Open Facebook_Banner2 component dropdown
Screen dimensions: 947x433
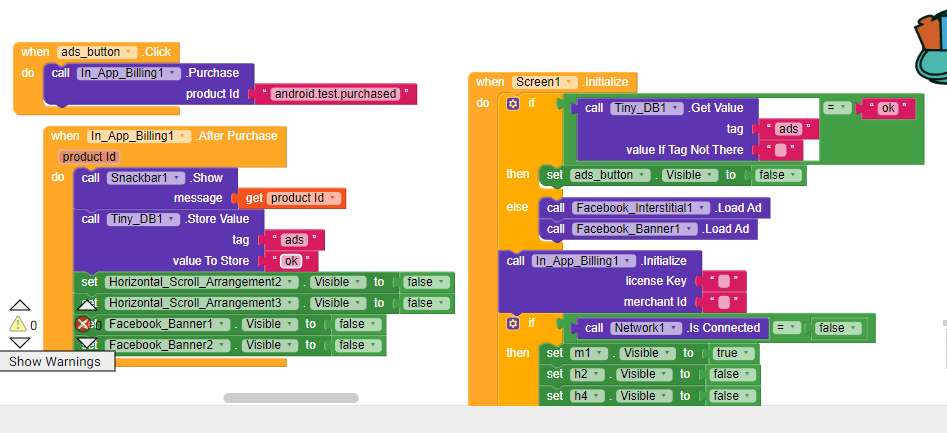(167, 345)
